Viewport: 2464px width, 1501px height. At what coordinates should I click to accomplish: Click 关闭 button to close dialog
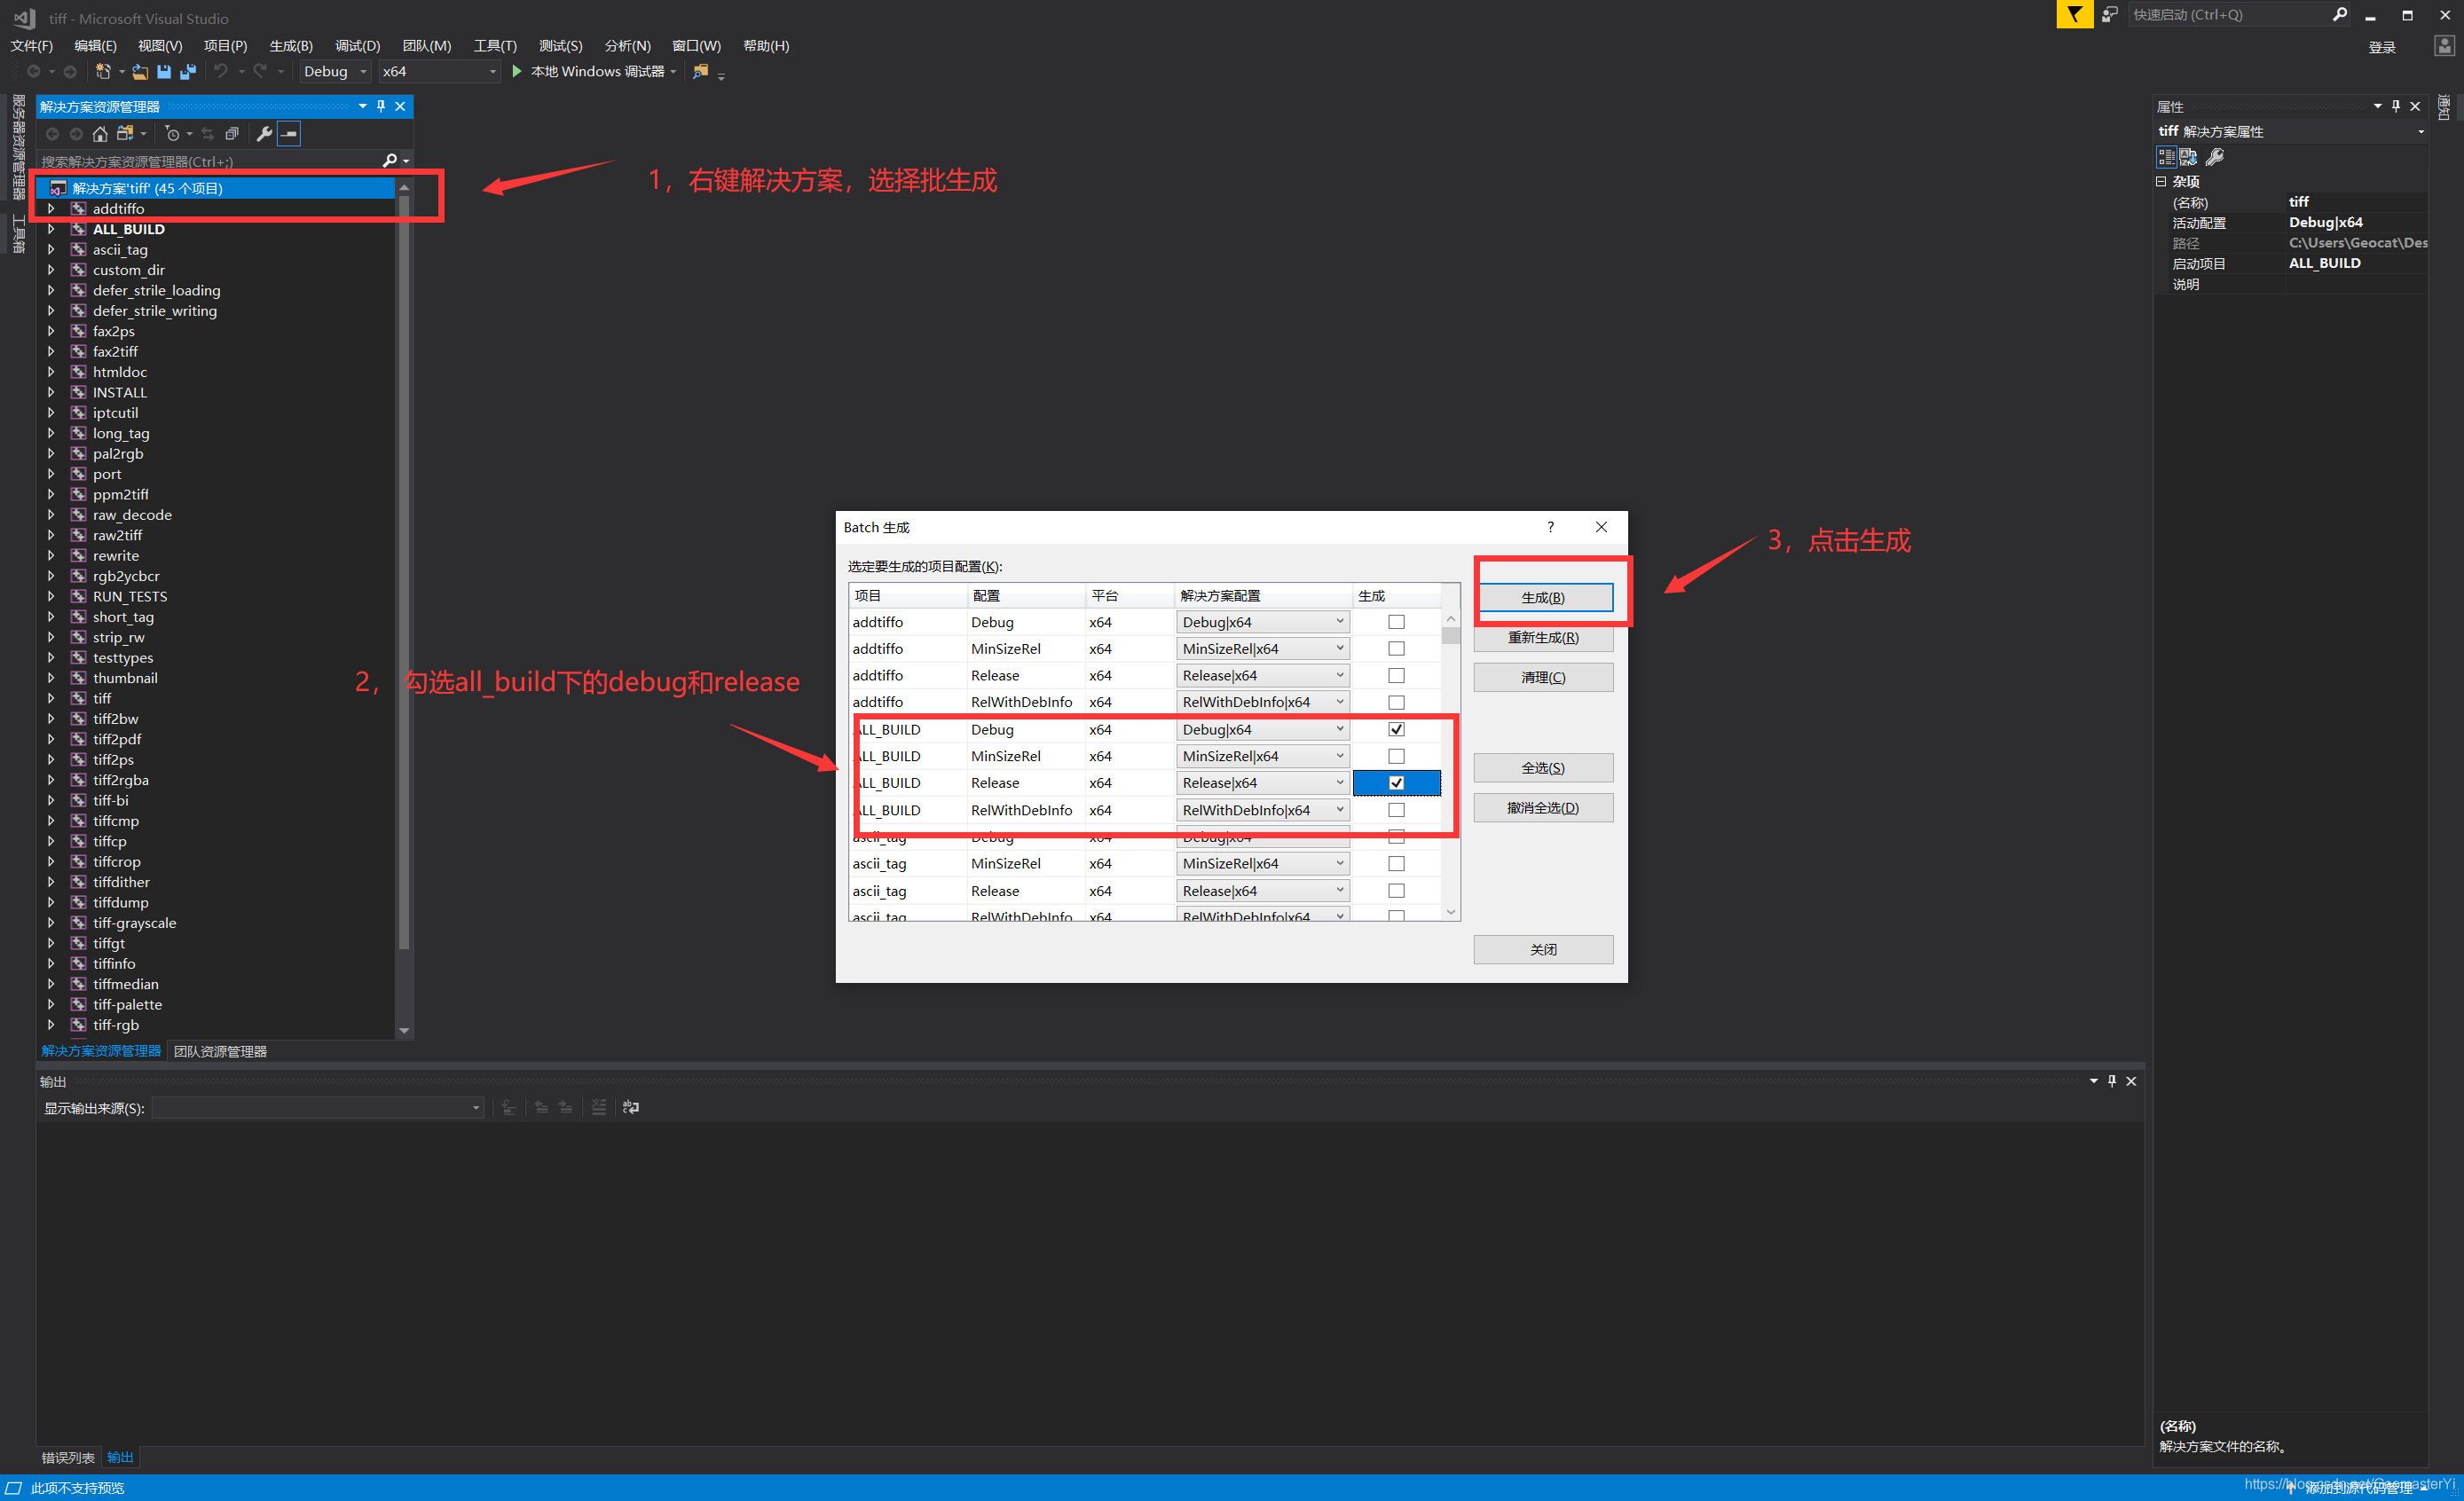(x=1542, y=947)
